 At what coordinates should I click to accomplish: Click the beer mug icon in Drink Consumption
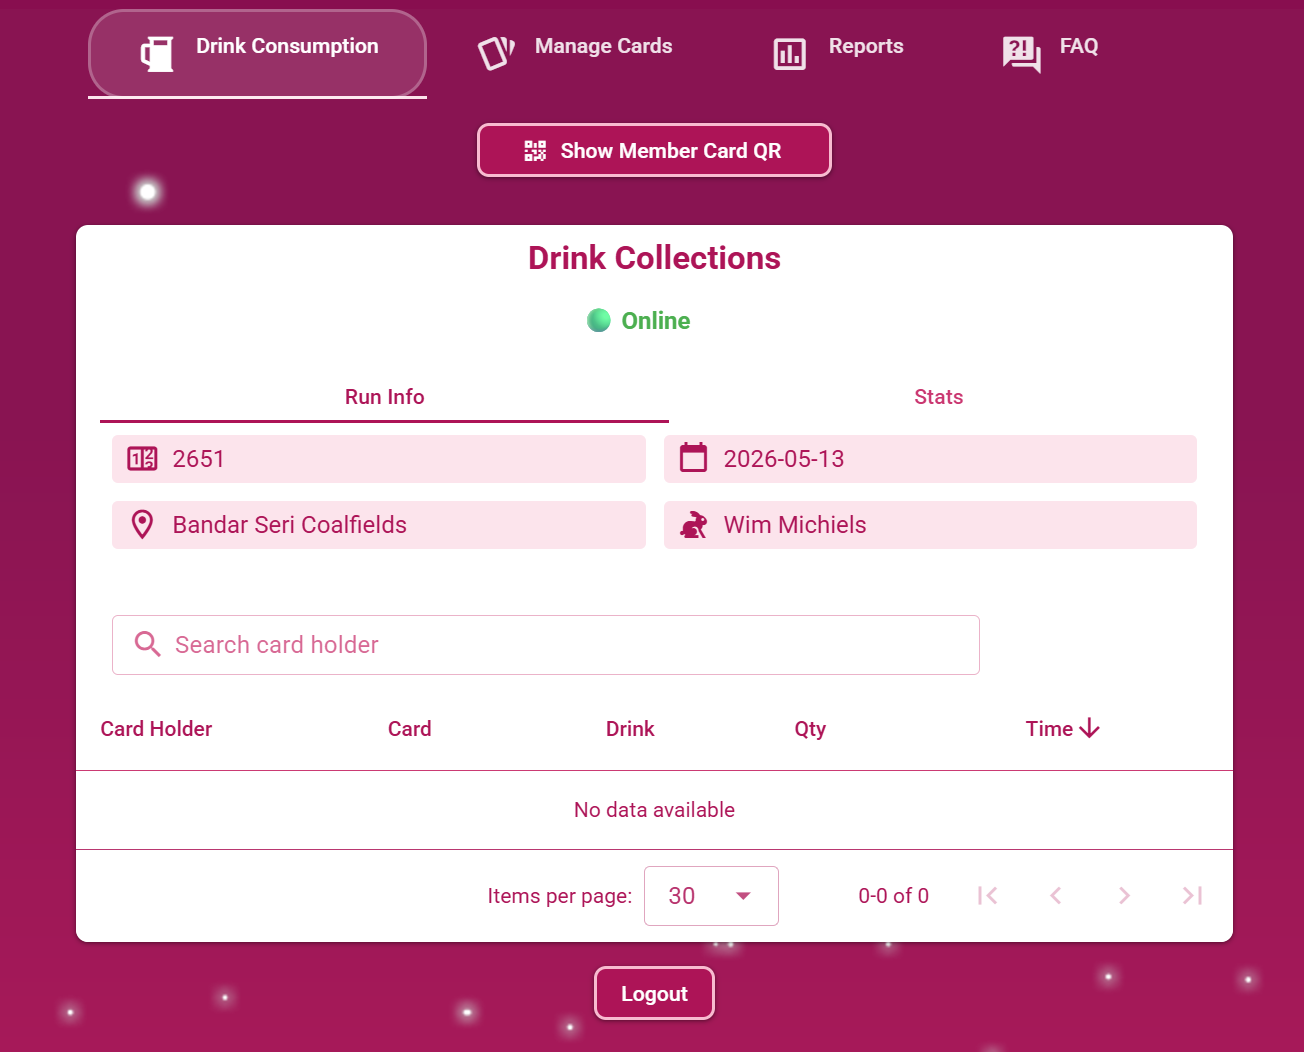click(x=157, y=54)
